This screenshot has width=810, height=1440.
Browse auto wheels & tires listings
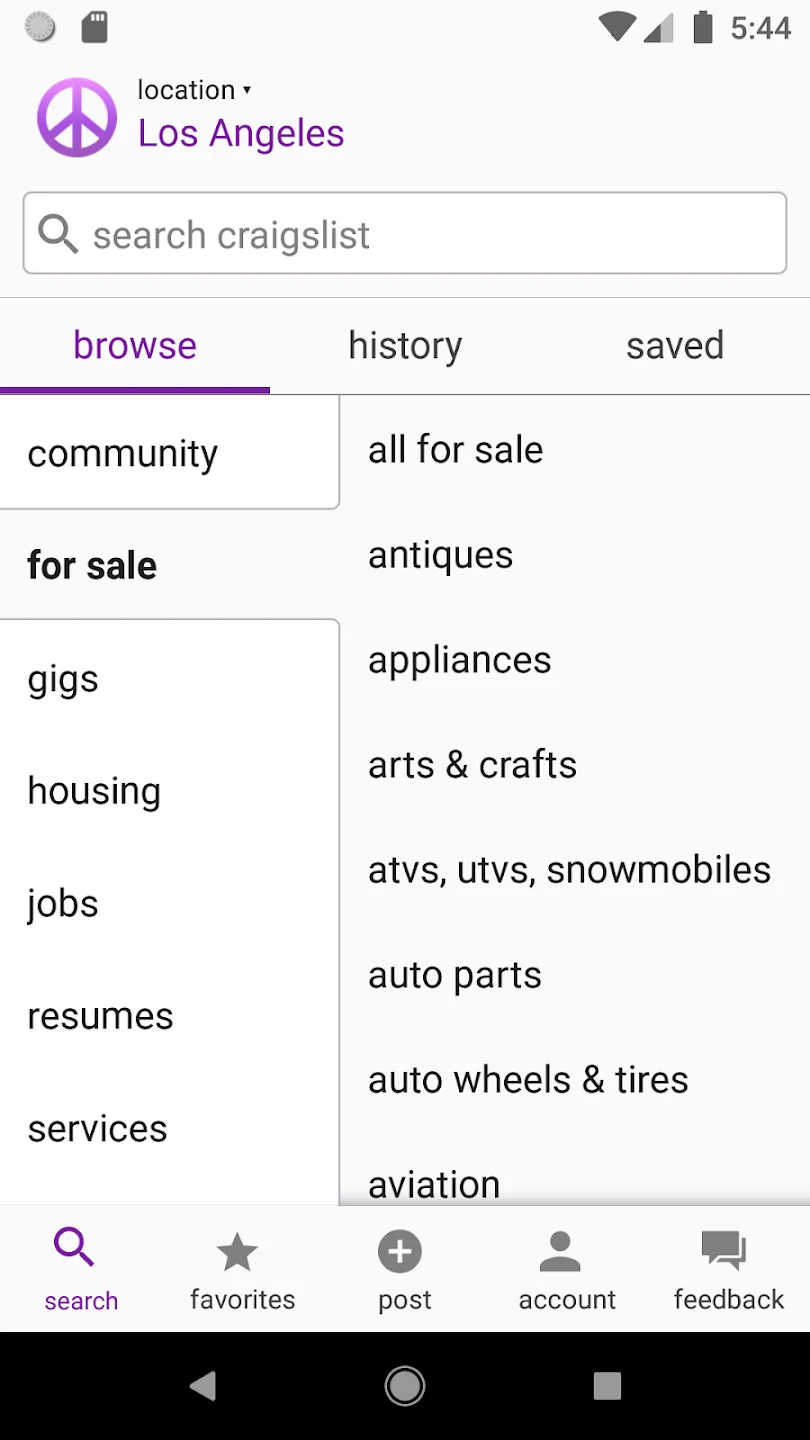[x=528, y=1080]
